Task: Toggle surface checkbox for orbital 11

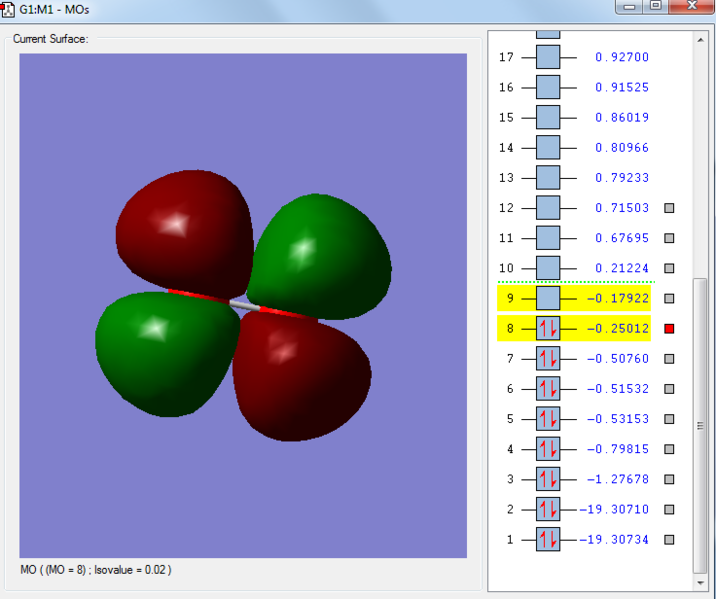Action: (669, 238)
